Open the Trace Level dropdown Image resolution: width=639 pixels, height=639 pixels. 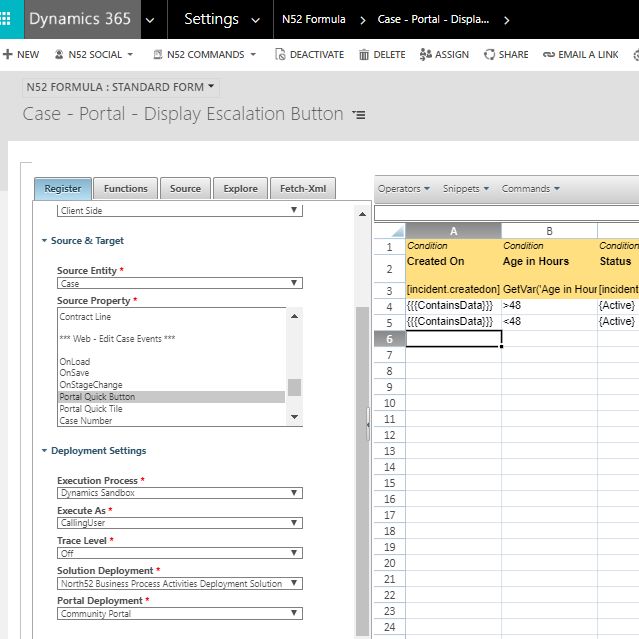[180, 553]
